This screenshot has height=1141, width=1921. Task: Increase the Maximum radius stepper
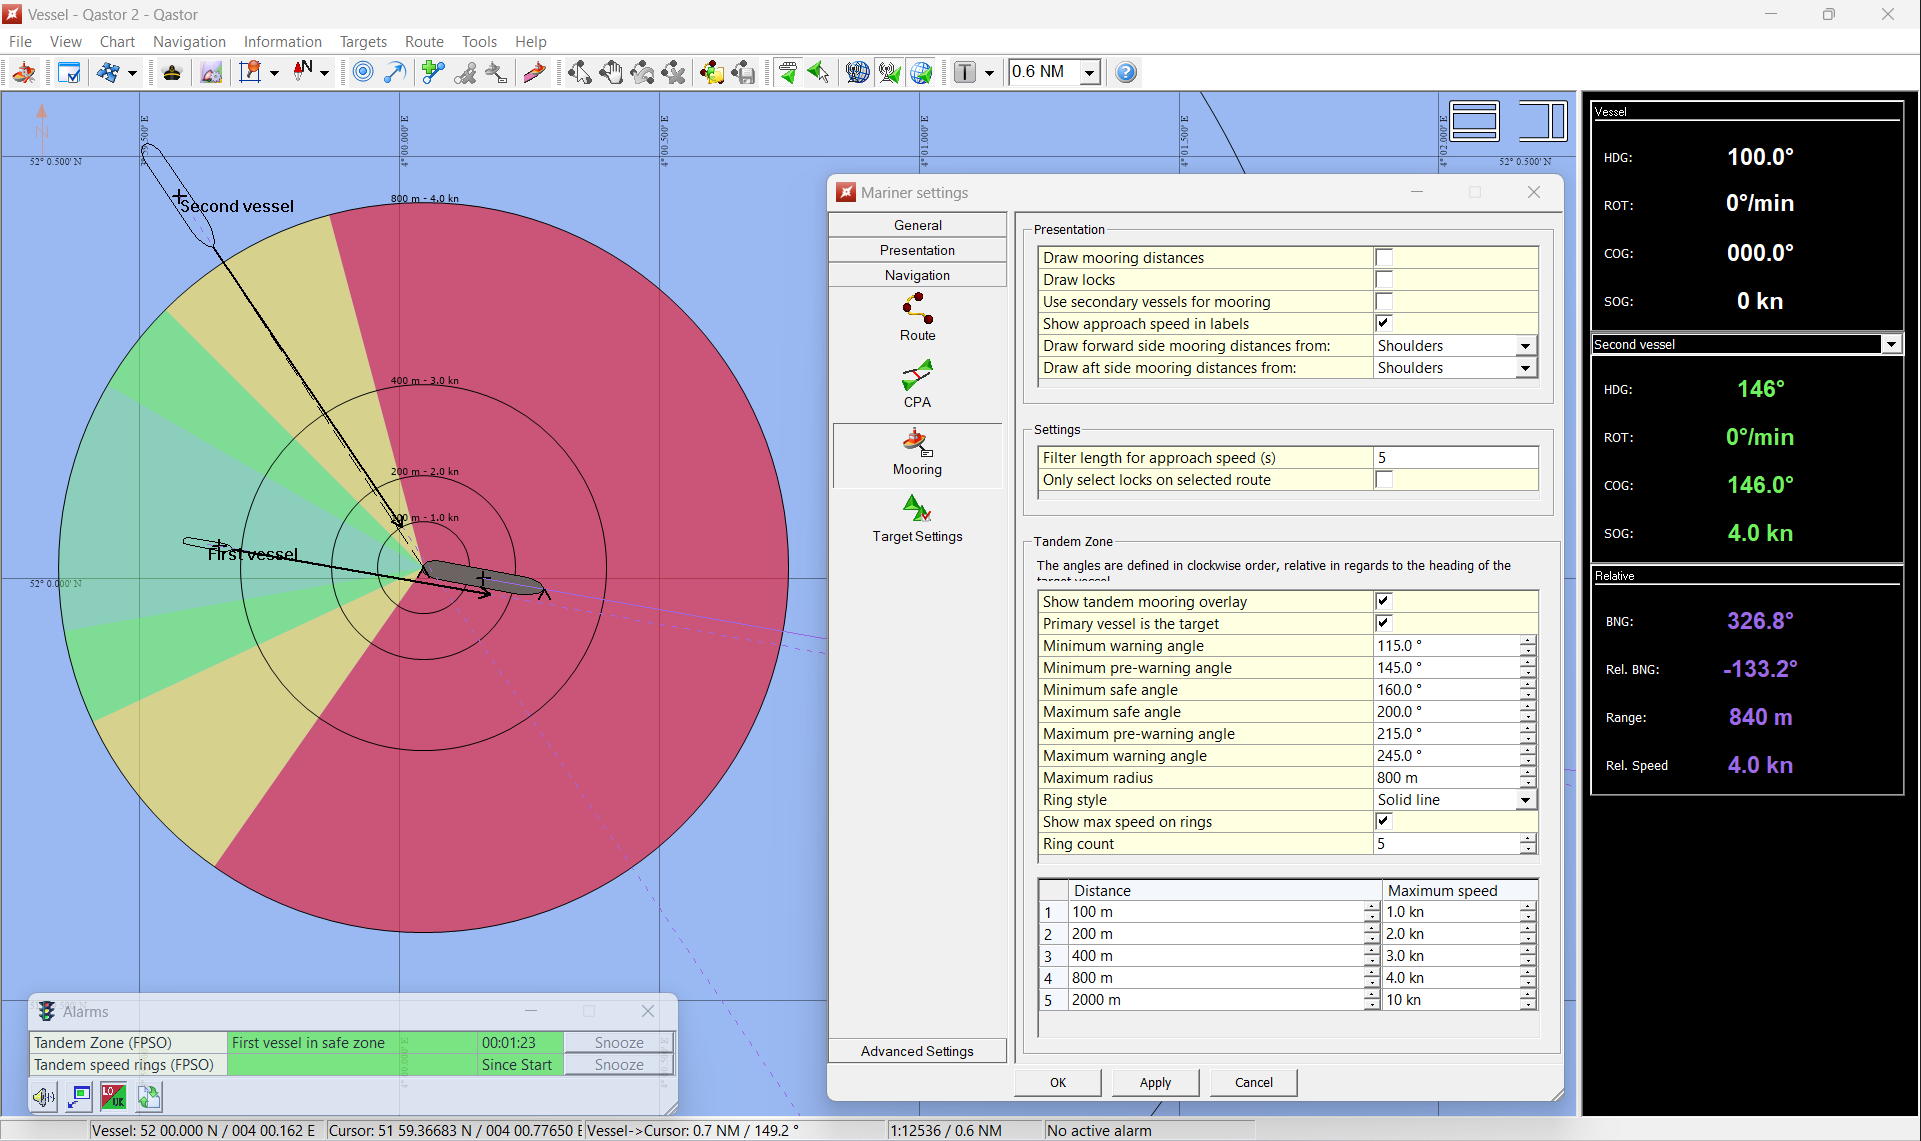tap(1528, 773)
